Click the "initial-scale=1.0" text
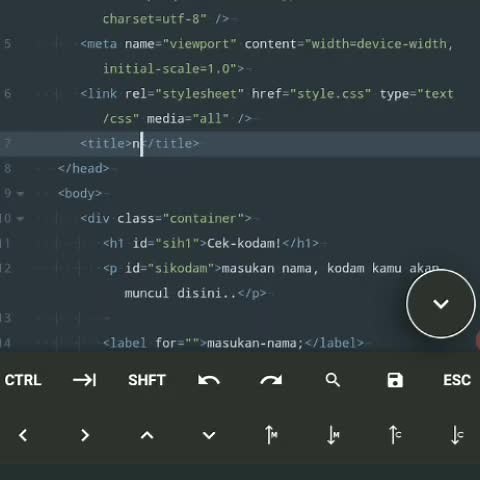Image resolution: width=480 pixels, height=480 pixels. pyautogui.click(x=170, y=69)
